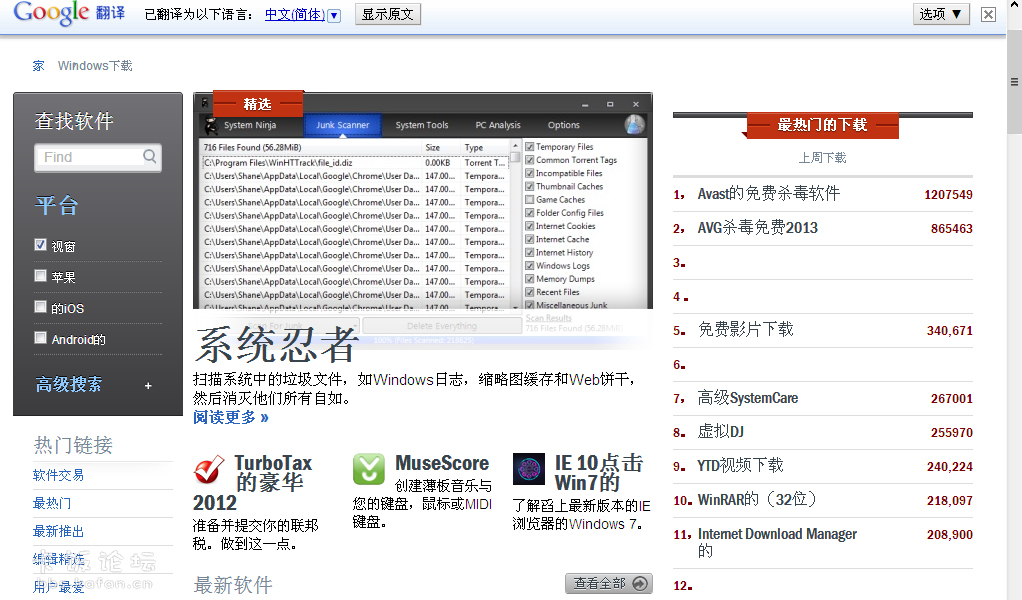Enable the Android的 platform checkbox

pos(41,338)
